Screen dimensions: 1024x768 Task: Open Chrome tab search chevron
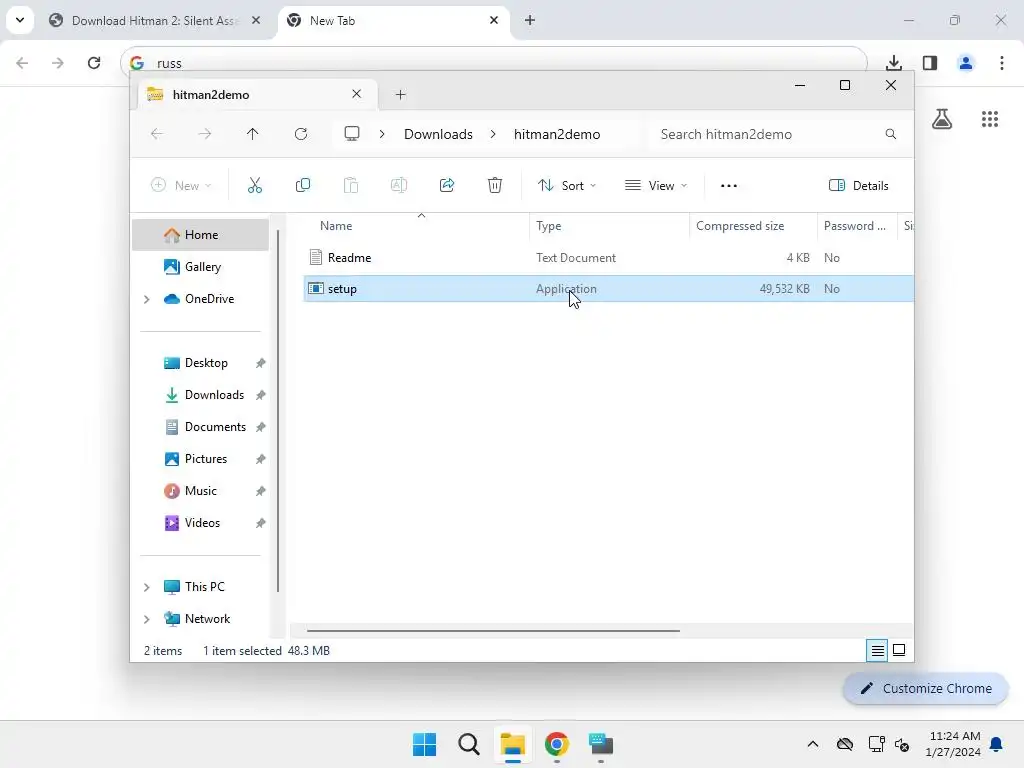20,20
